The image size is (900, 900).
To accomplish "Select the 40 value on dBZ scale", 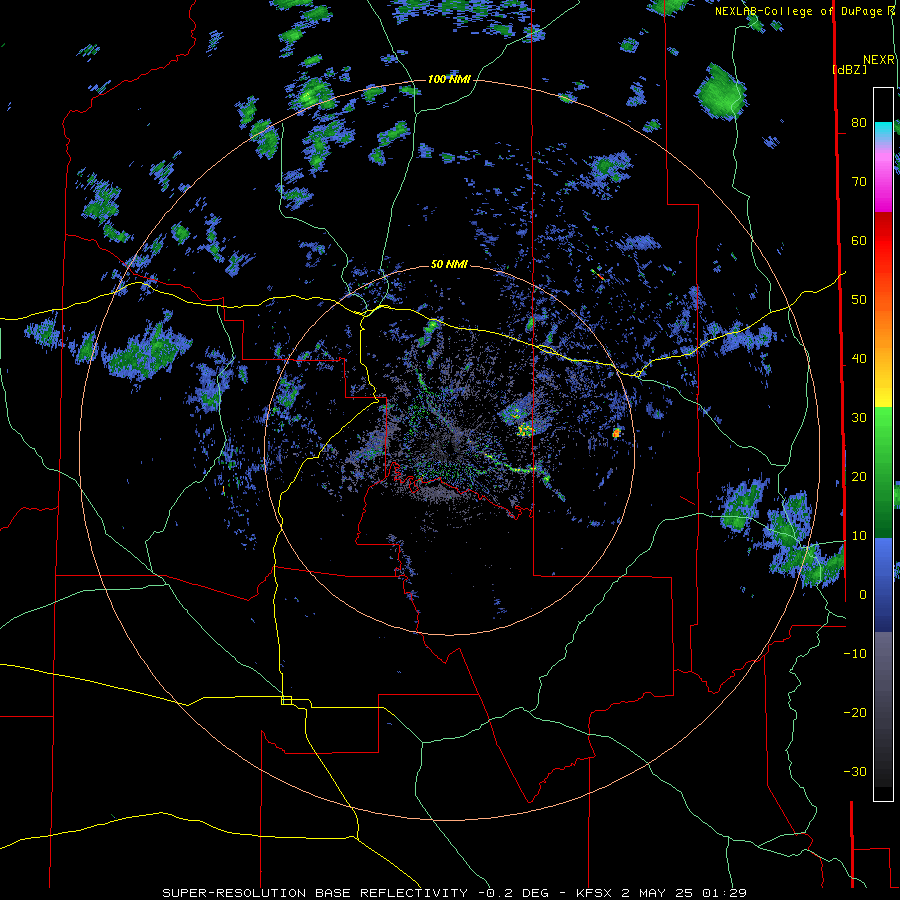I will click(859, 358).
